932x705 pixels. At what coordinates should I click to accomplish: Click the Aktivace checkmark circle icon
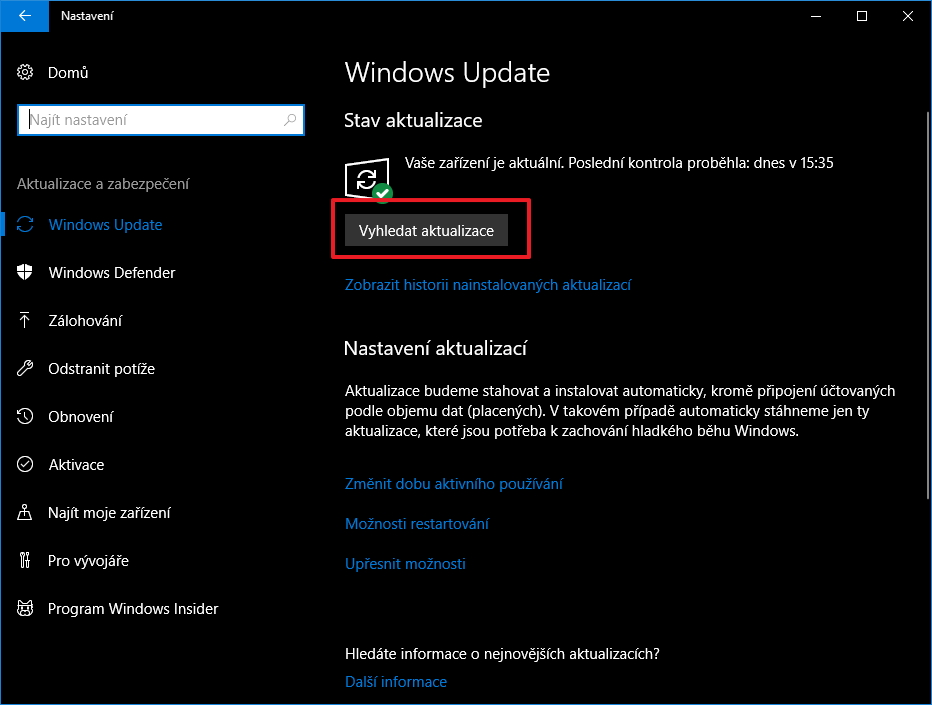(25, 464)
